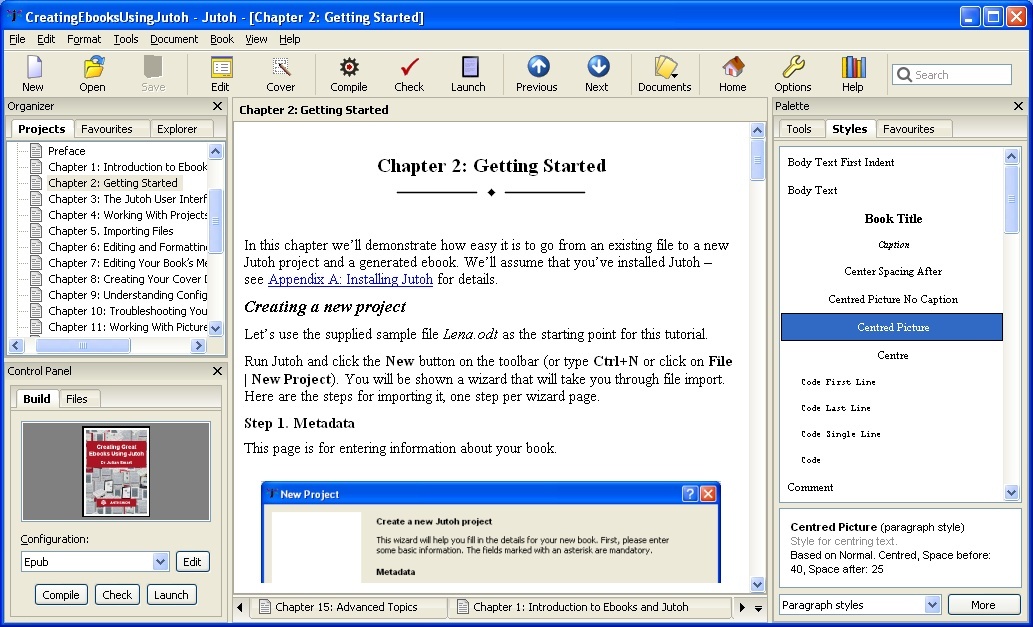
Task: Click document editor scrollbar up arrow
Action: (758, 130)
